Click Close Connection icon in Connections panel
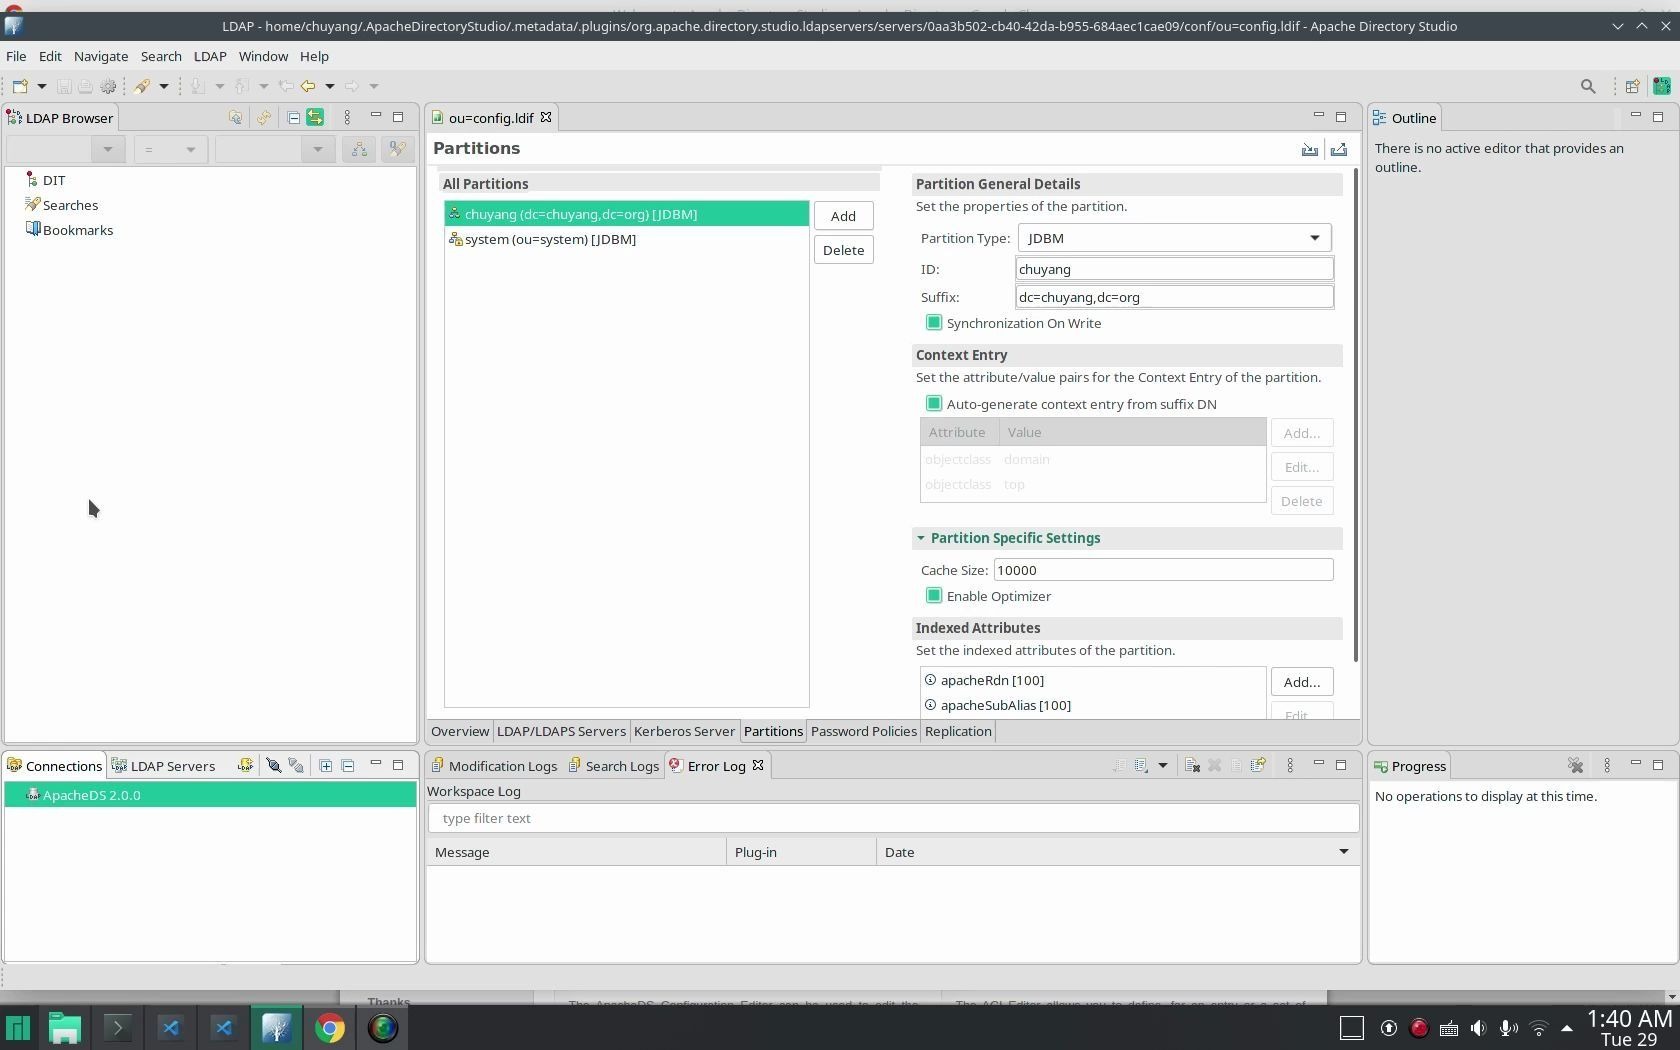 296,765
